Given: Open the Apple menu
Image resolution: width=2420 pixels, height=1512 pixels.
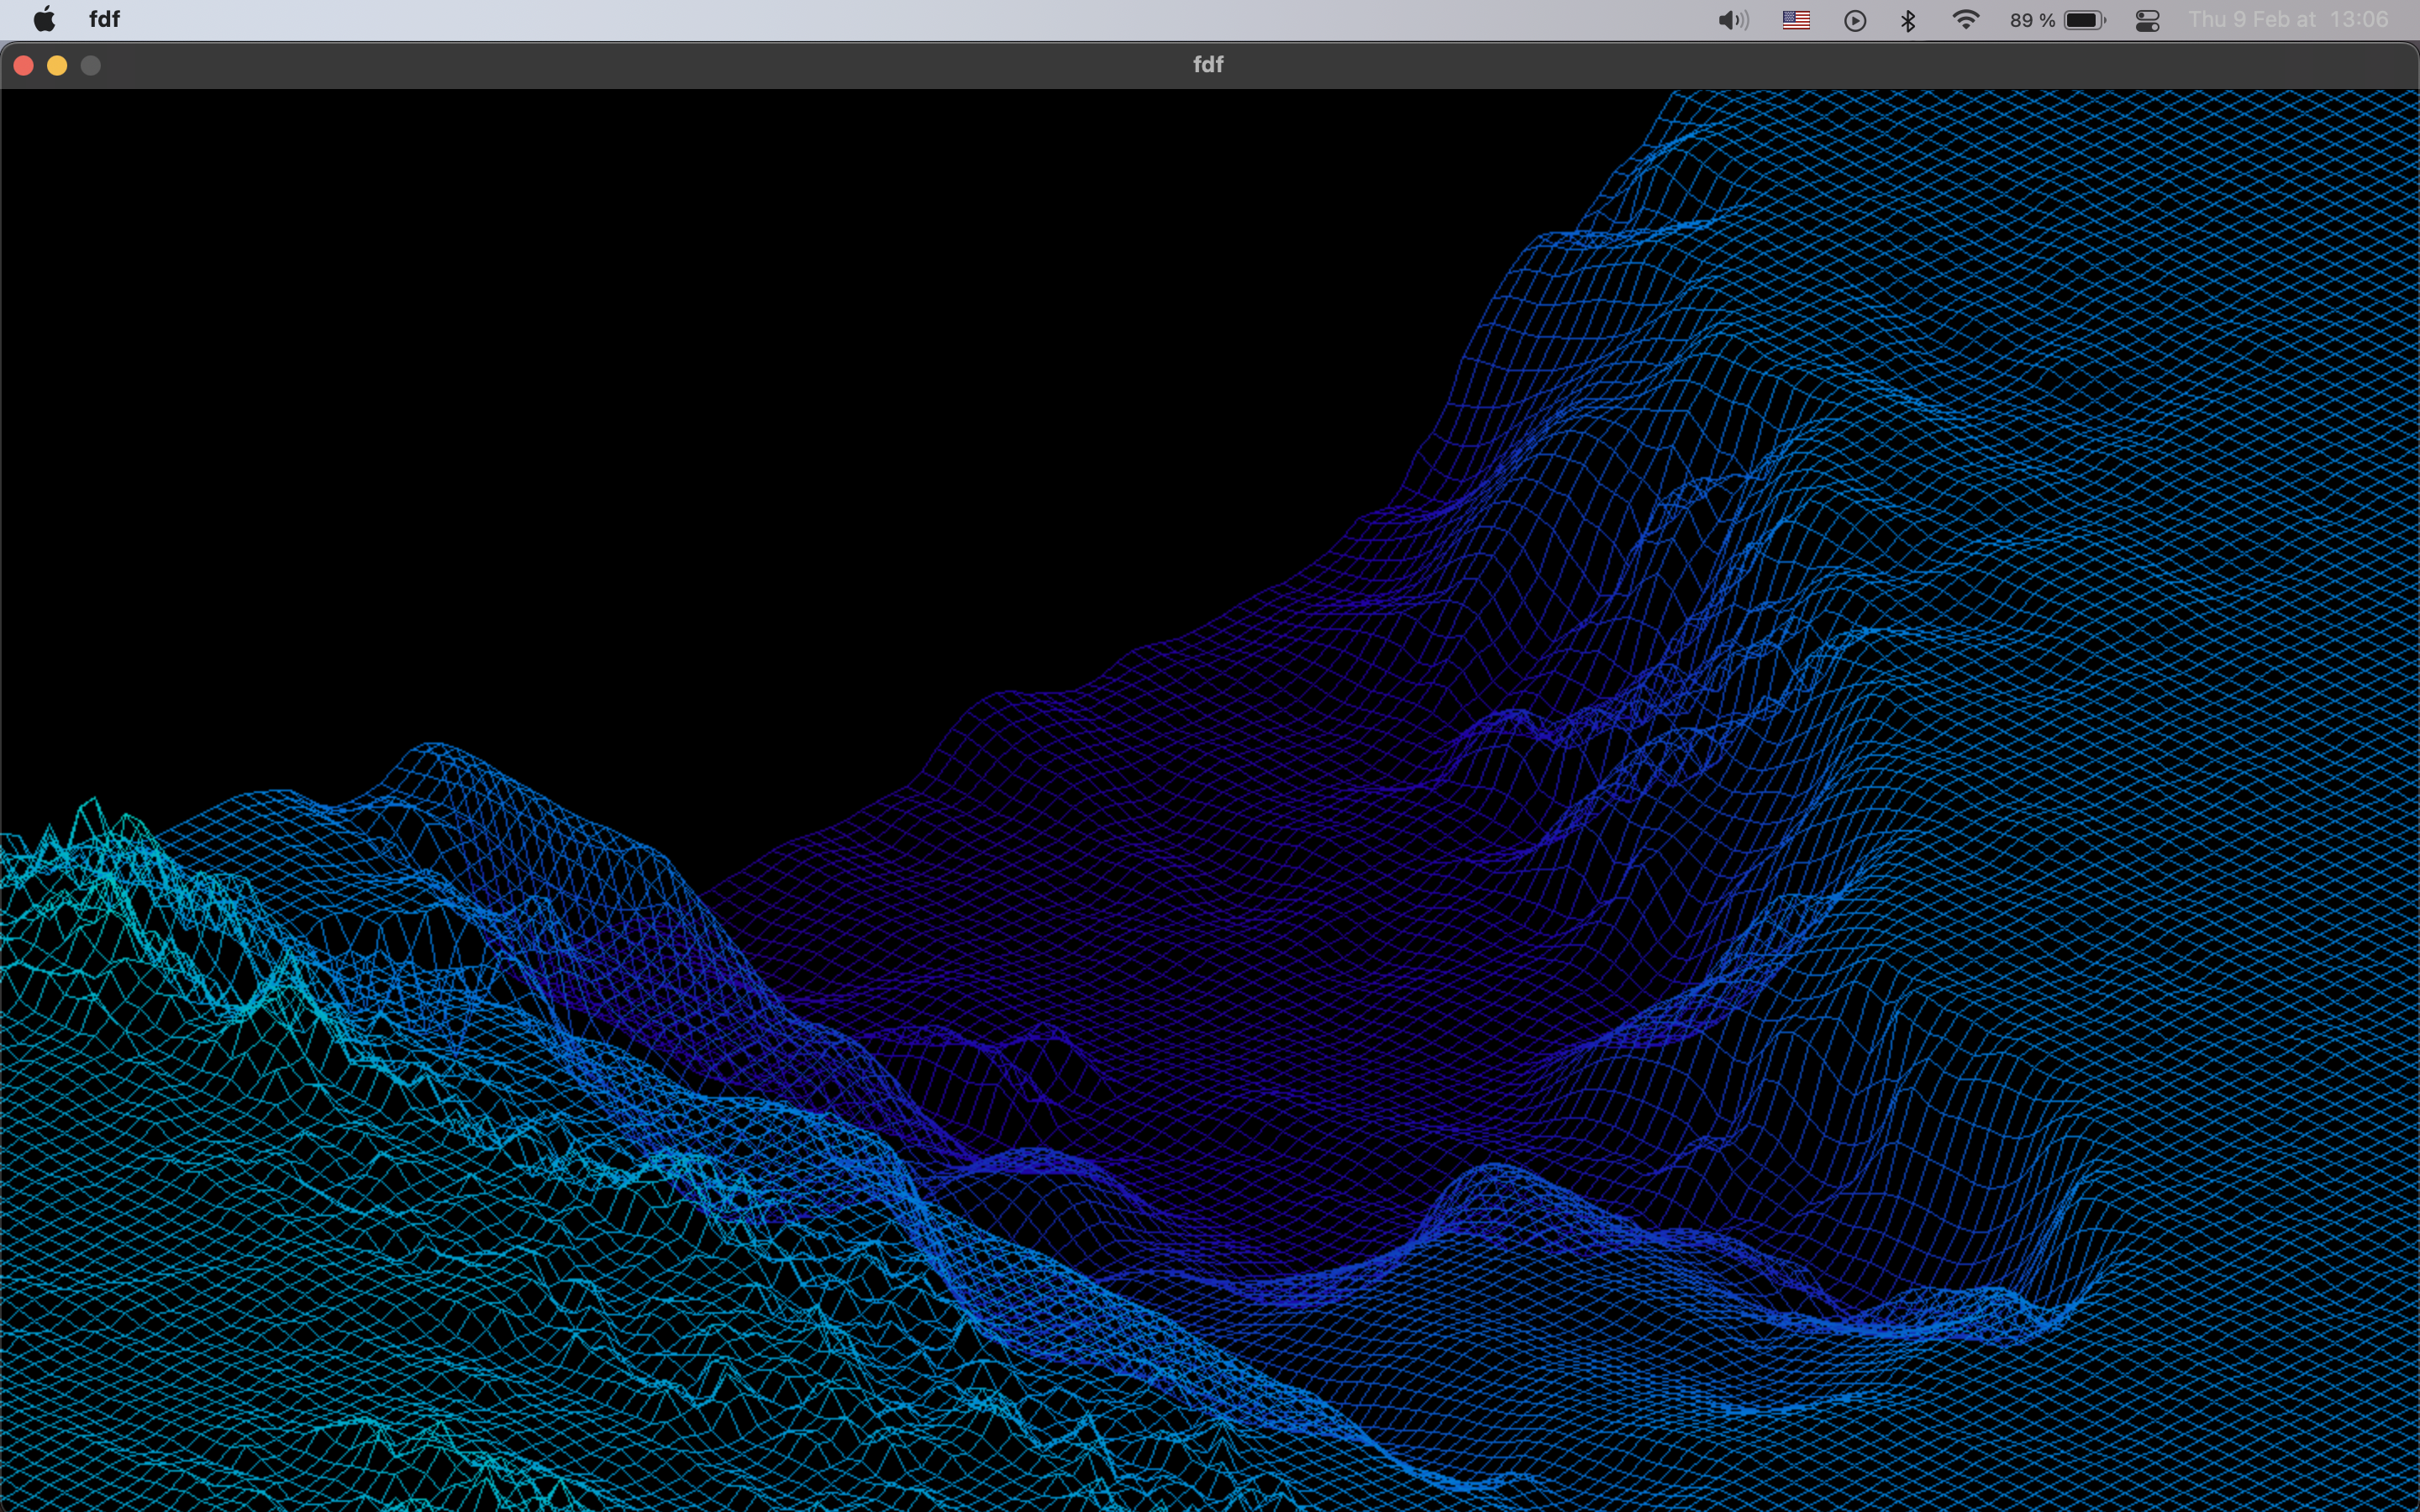Looking at the screenshot, I should pyautogui.click(x=44, y=19).
